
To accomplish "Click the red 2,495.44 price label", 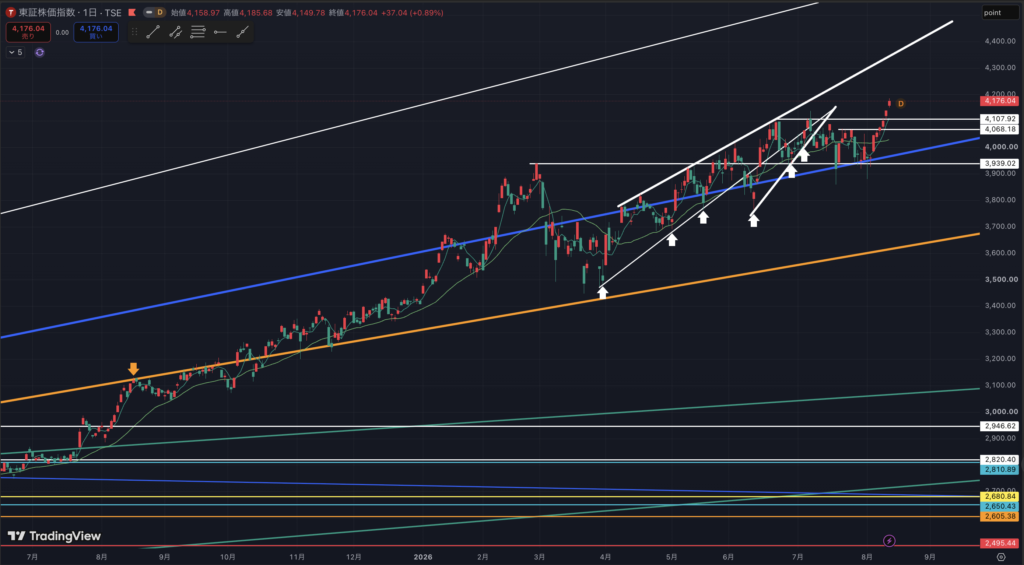I will [x=999, y=543].
